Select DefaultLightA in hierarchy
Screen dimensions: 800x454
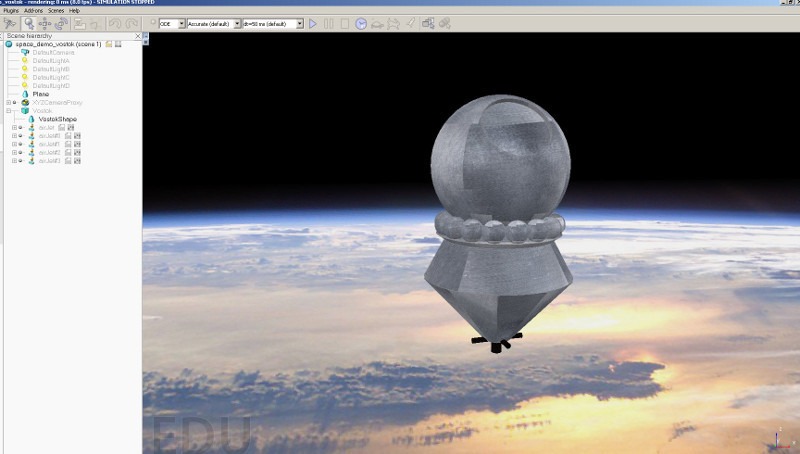[x=51, y=61]
